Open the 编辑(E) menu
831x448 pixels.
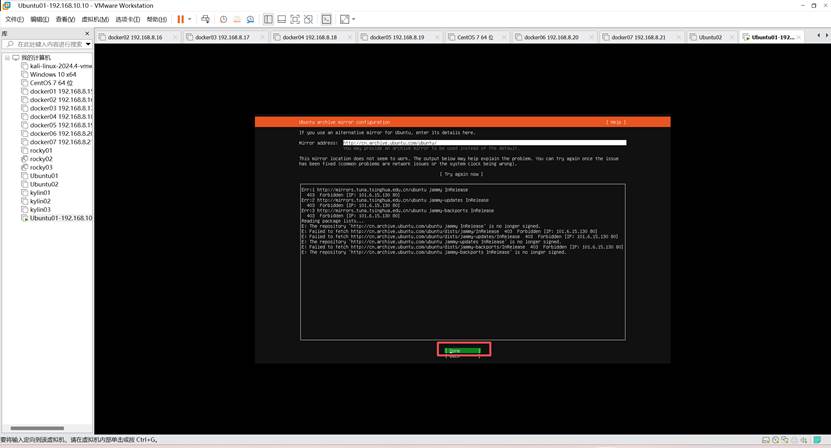[x=40, y=20]
